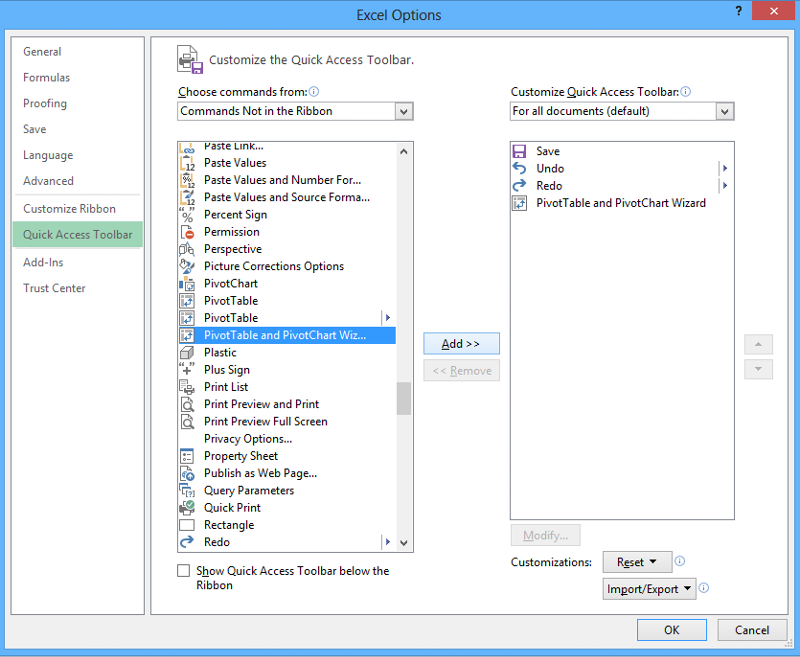Click the Query Parameters icon
This screenshot has width=800, height=657.
[187, 491]
